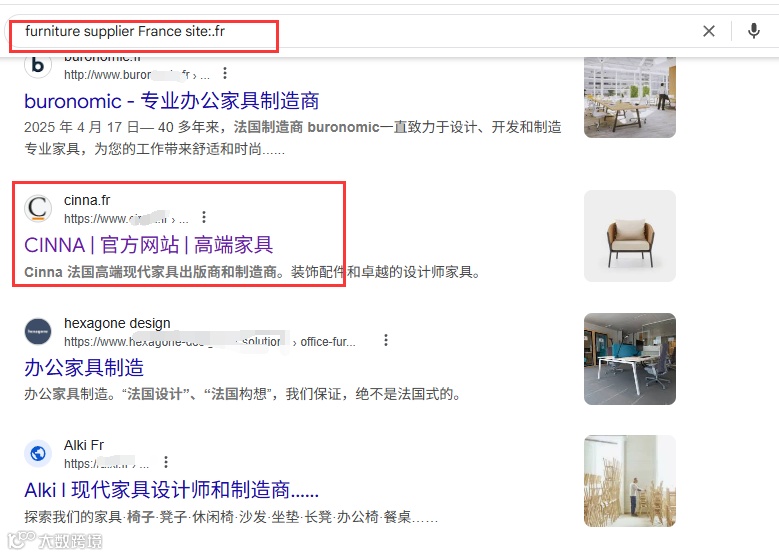779x556 pixels.
Task: Click the hexagone design round favicon
Action: click(38, 331)
